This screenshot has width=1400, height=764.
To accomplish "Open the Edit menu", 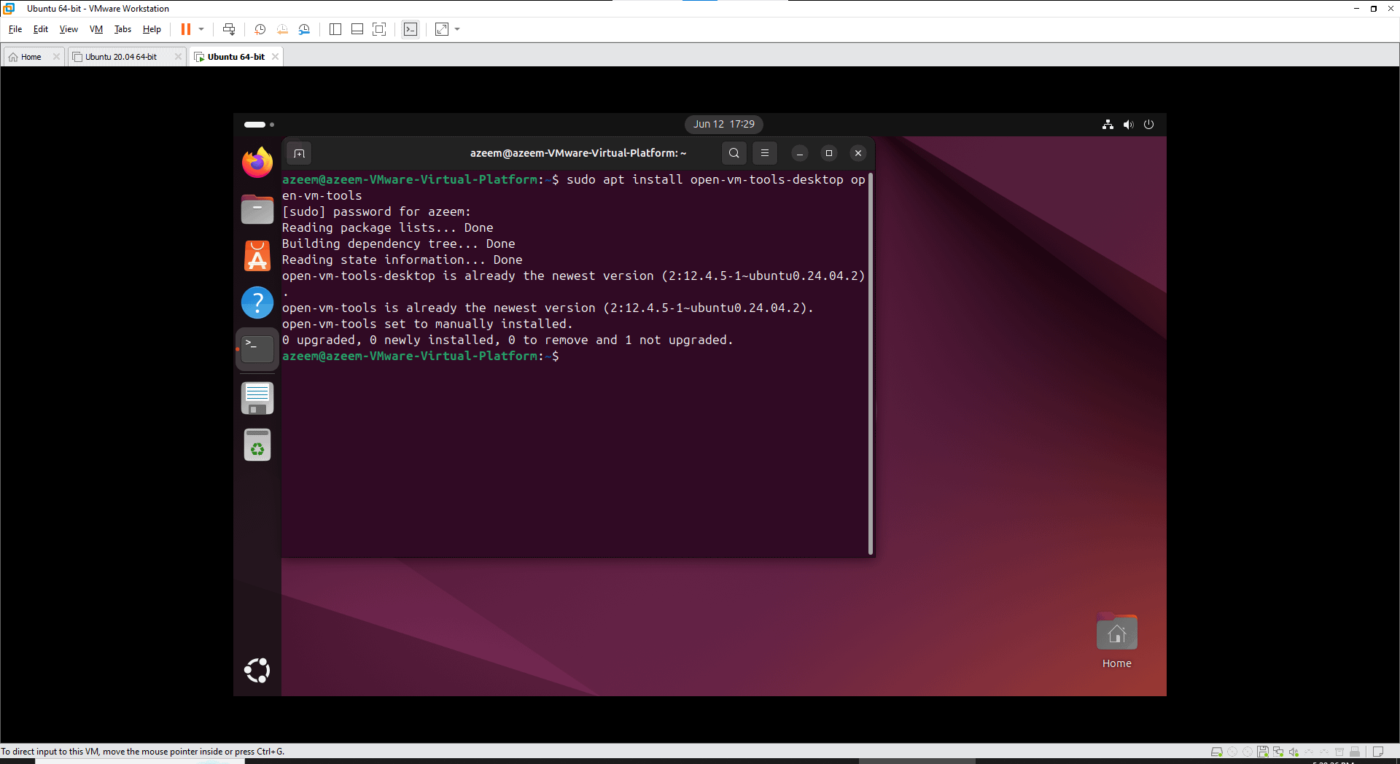I will tap(41, 29).
